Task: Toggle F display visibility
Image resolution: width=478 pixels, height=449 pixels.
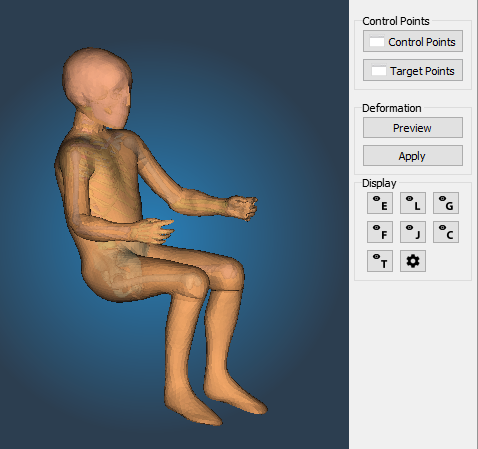Action: 380,232
